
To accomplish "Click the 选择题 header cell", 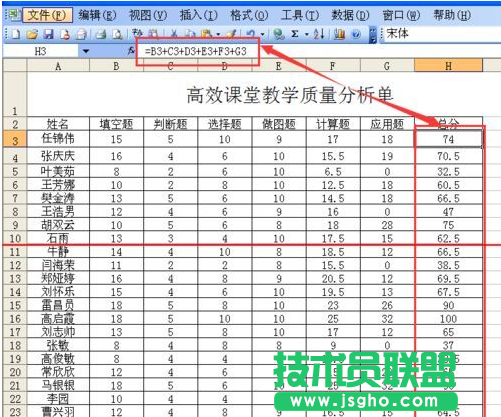I will click(225, 124).
